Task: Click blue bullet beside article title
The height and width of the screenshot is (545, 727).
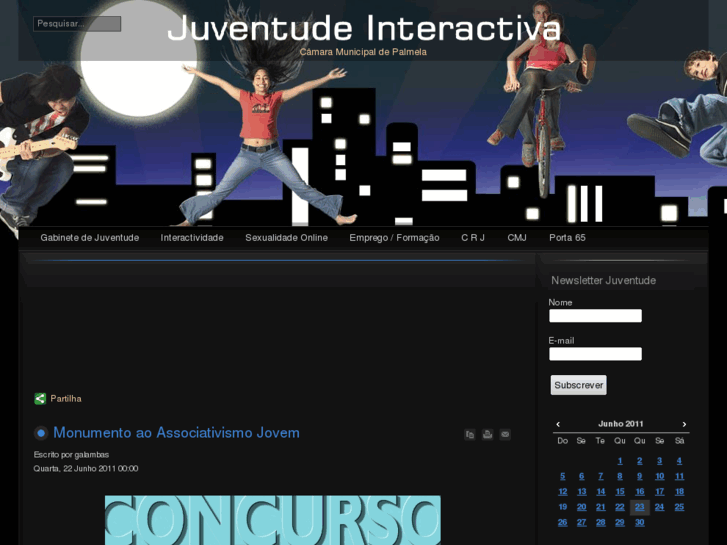Action: [x=41, y=433]
